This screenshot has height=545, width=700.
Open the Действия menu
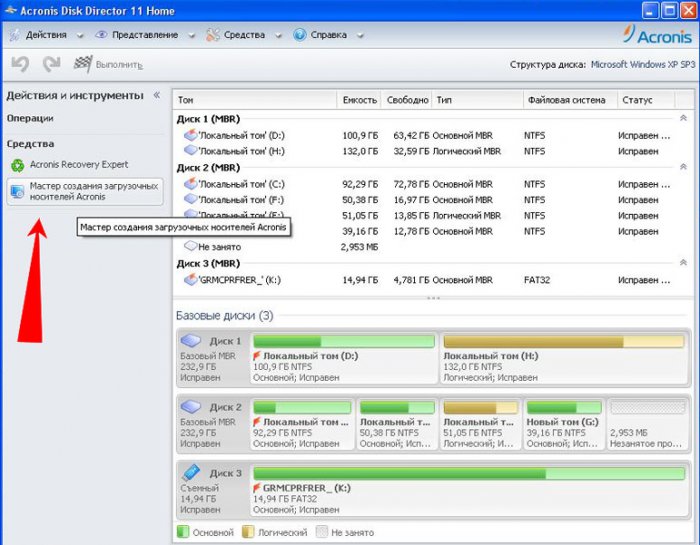click(x=46, y=35)
